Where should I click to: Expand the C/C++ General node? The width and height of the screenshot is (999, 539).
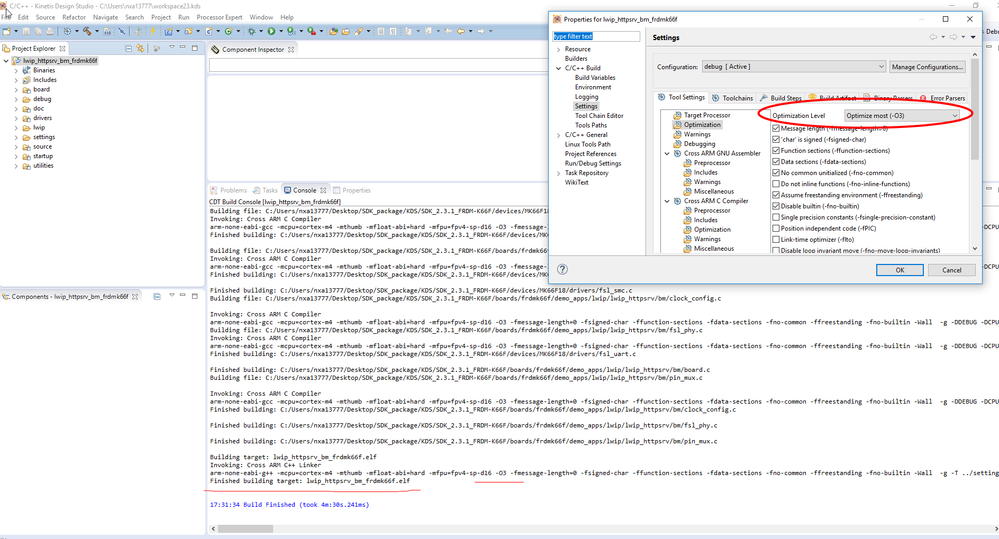559,135
